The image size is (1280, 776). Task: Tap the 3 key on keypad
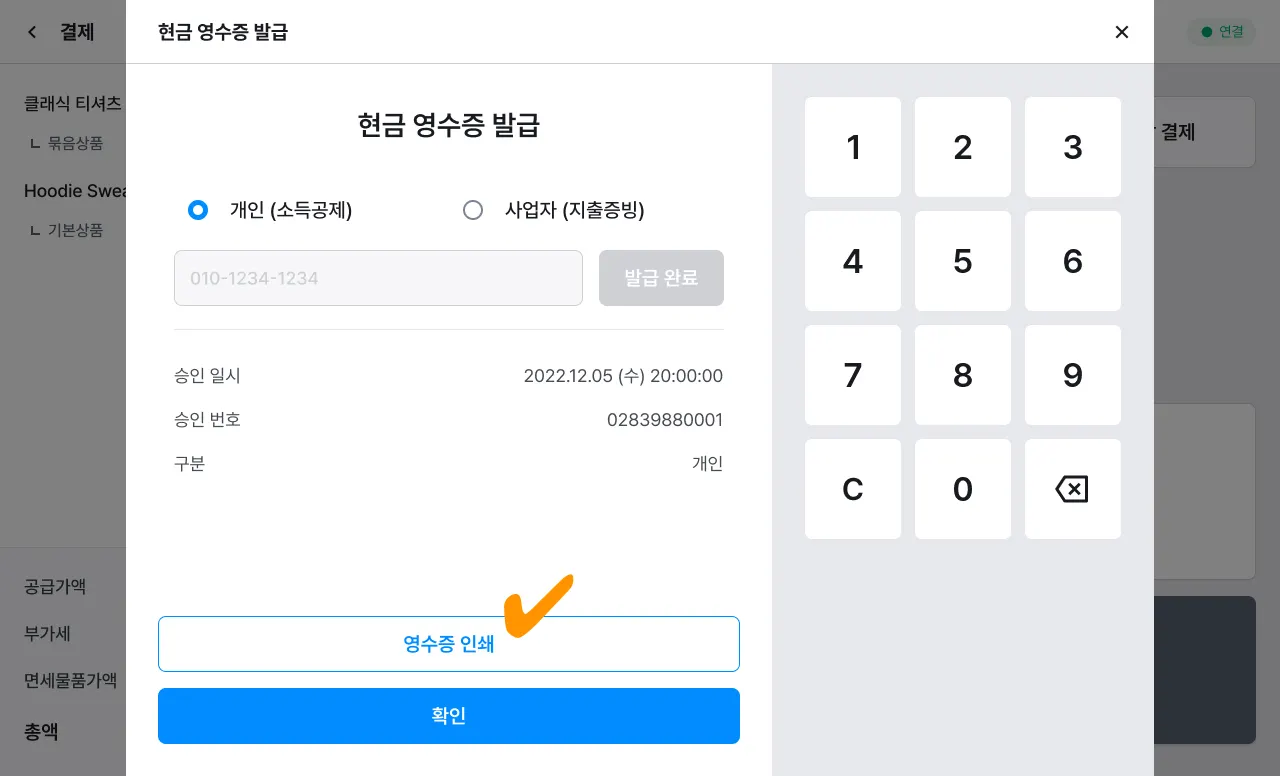click(1072, 147)
